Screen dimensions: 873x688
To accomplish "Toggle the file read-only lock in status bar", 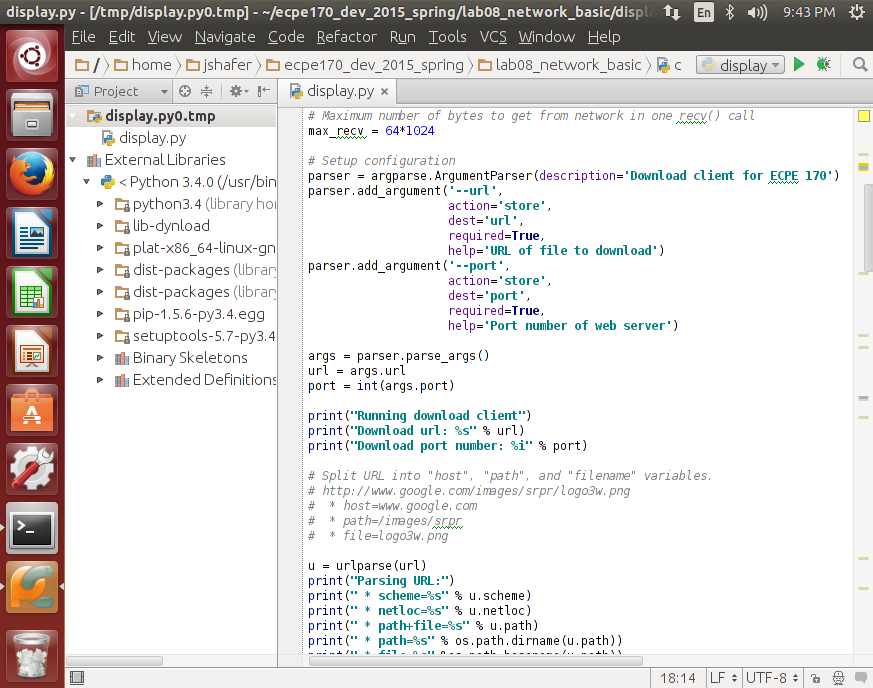I will tap(816, 677).
